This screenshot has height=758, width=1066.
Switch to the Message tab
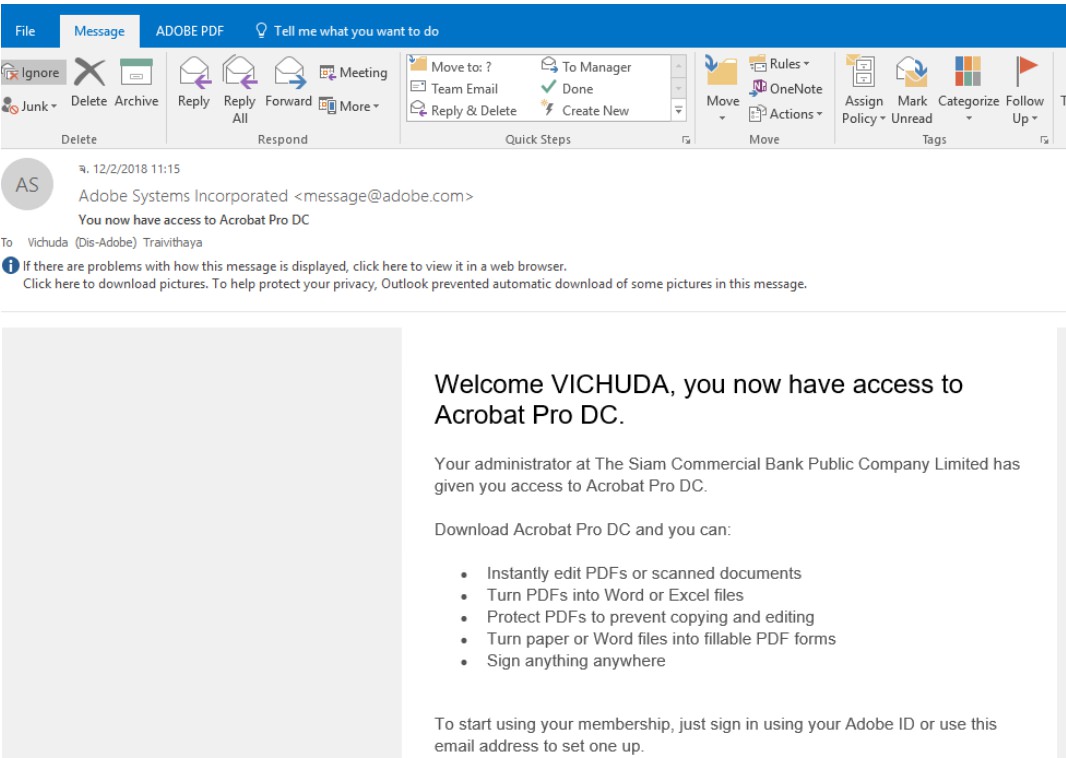[x=99, y=31]
